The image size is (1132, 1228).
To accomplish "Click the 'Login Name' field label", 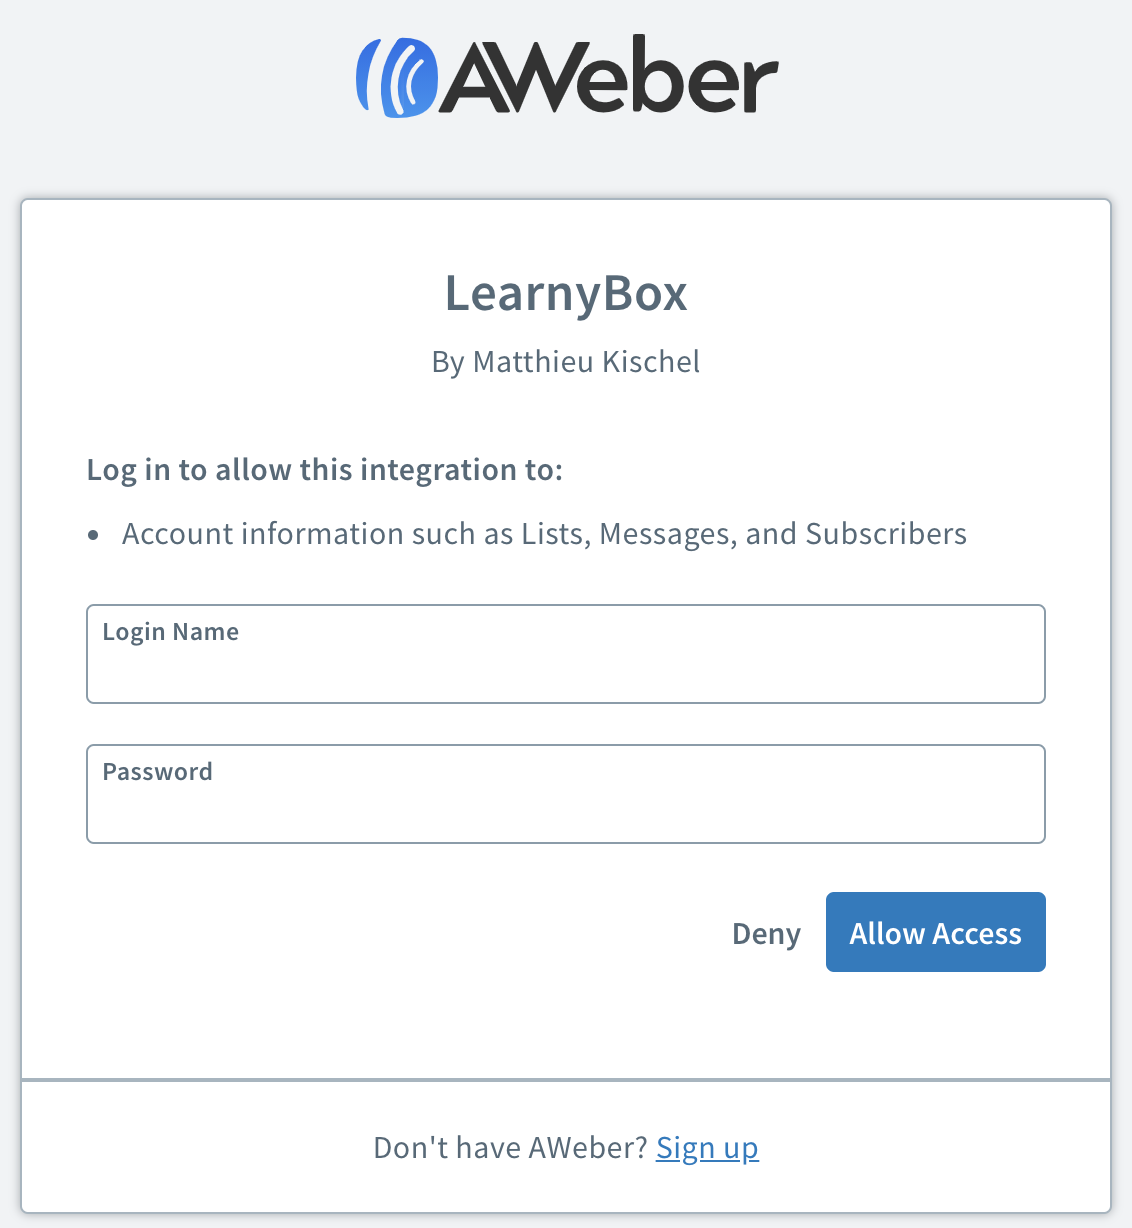I will pos(171,632).
